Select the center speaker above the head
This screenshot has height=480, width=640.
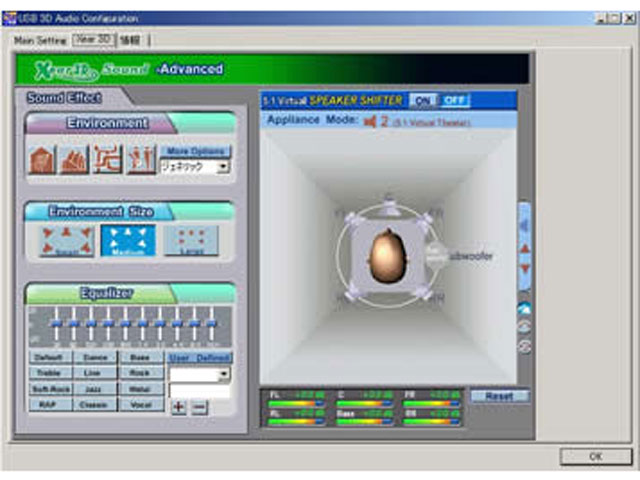[x=388, y=207]
